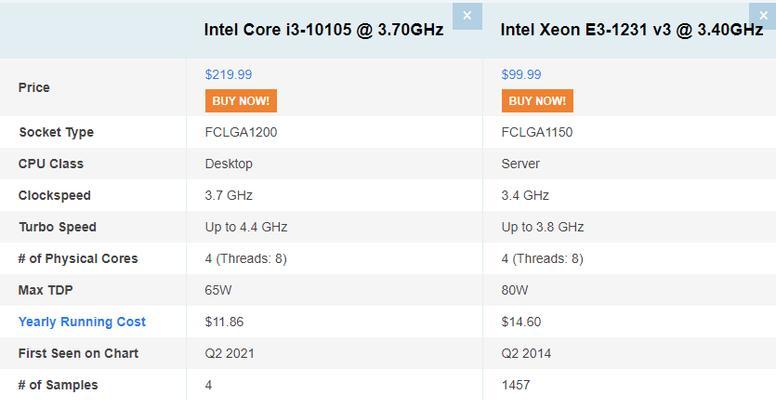Click the CPU Class row label

(51, 164)
